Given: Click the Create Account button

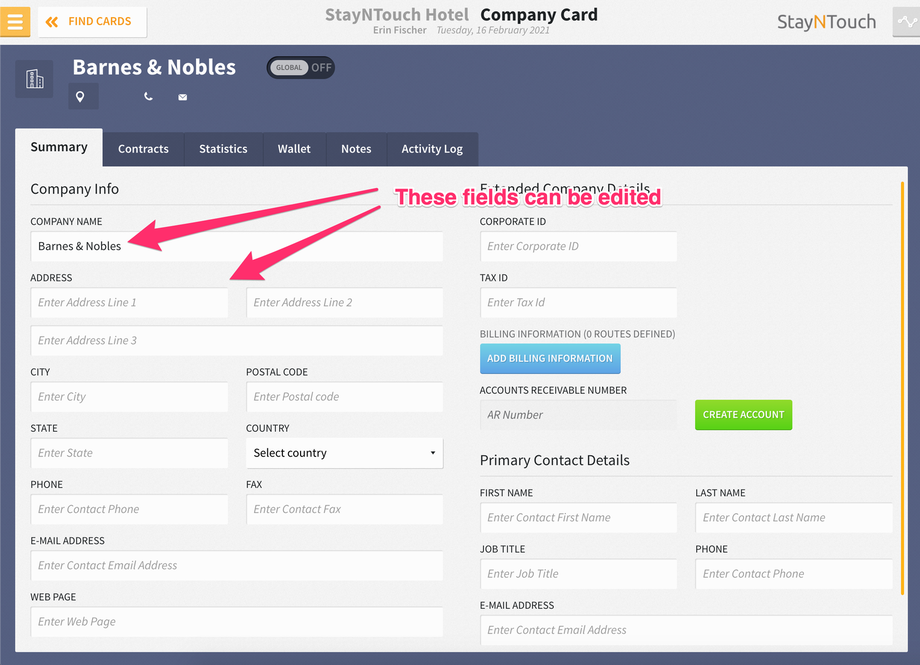Looking at the screenshot, I should coord(743,415).
